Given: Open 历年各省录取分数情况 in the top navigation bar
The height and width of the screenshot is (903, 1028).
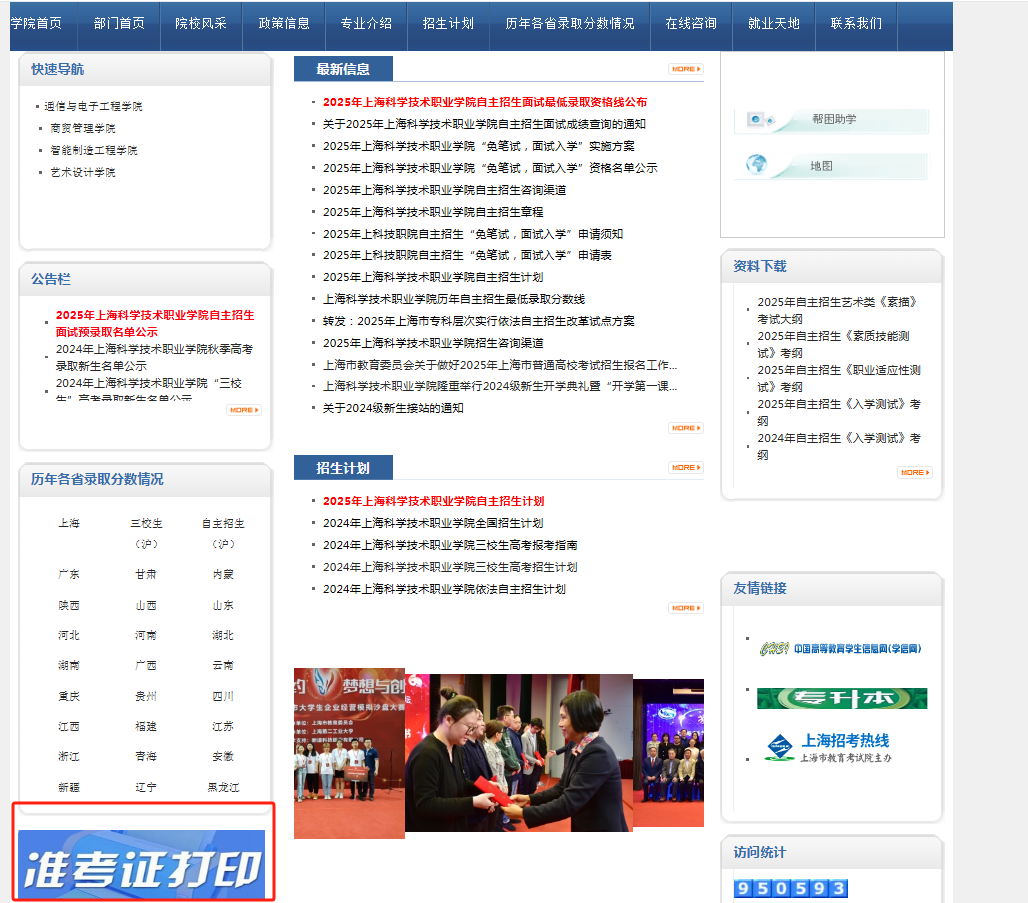Looking at the screenshot, I should [570, 23].
